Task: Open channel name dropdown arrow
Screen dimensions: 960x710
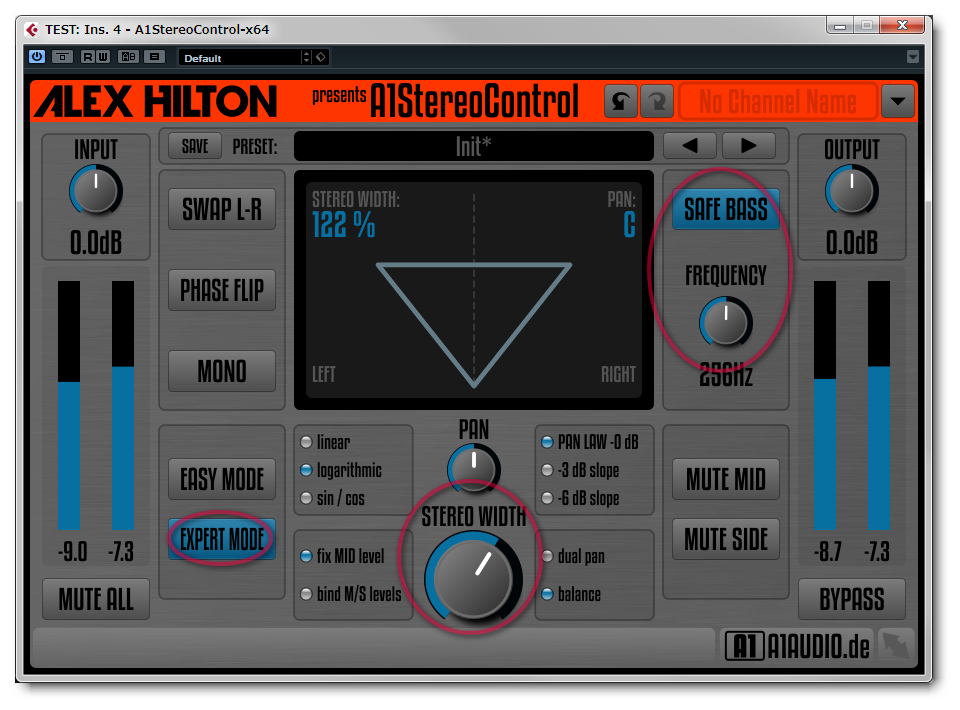Action: pyautogui.click(x=898, y=101)
